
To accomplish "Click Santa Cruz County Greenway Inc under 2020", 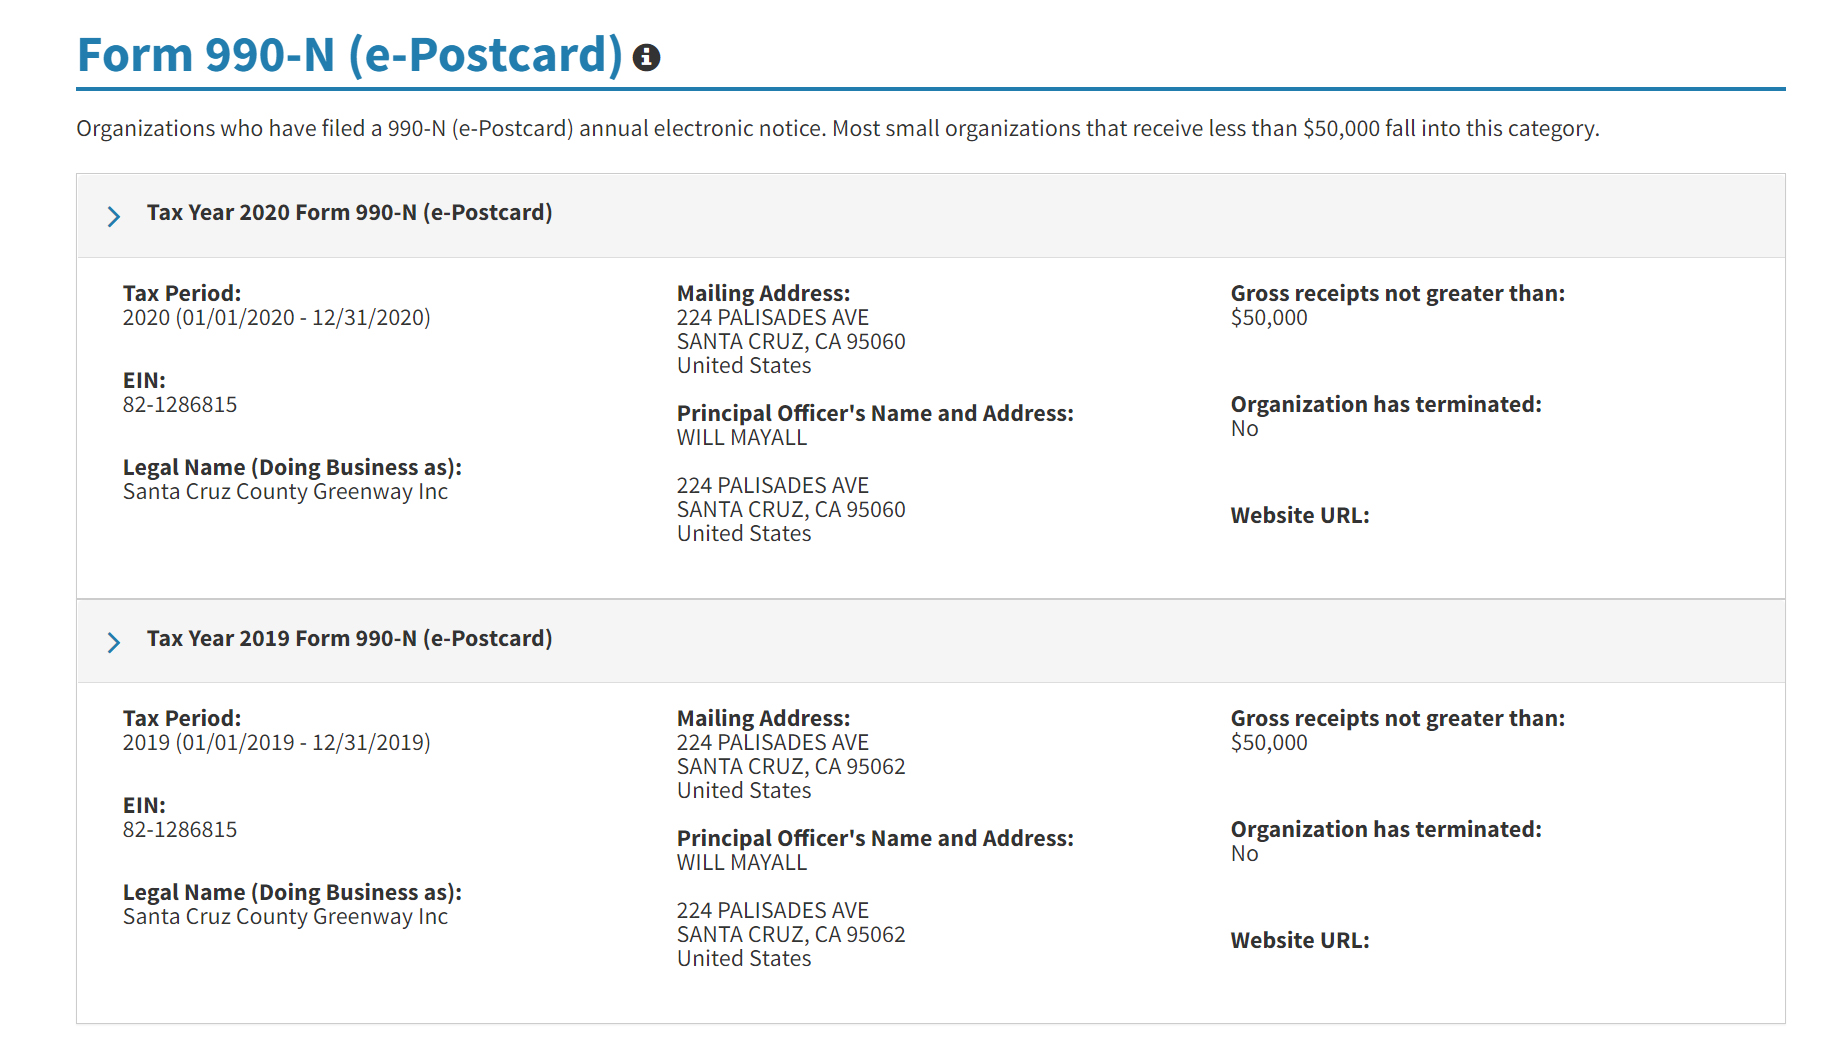I will click(x=285, y=492).
